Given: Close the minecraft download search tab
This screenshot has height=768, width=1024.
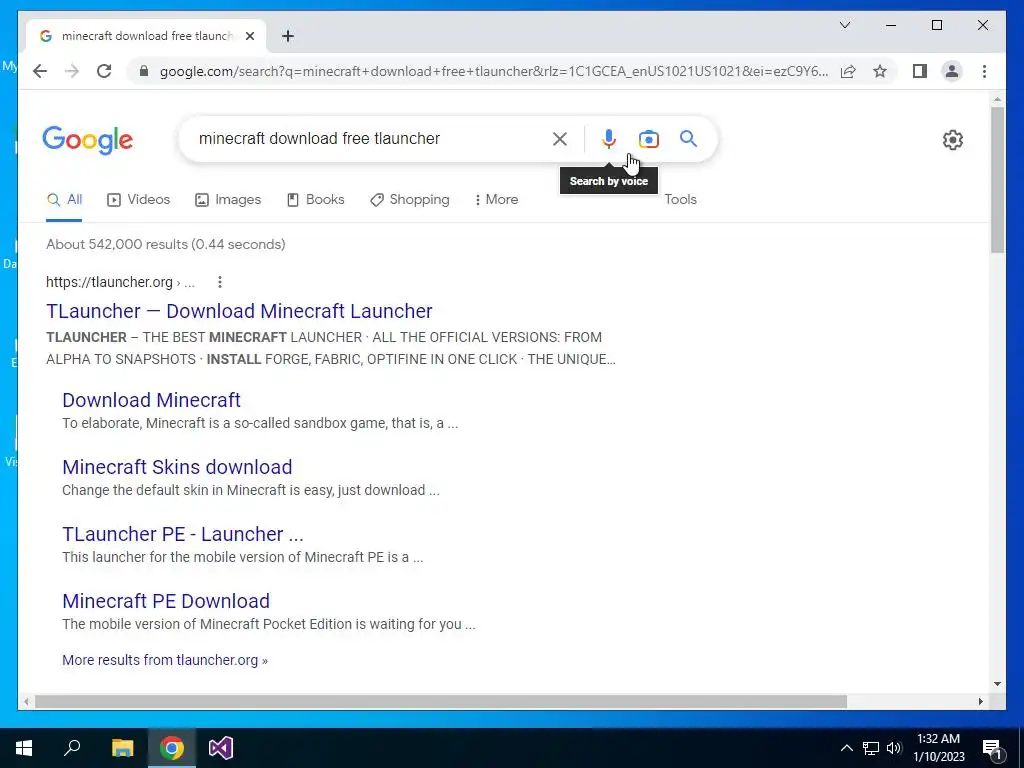Looking at the screenshot, I should [x=249, y=36].
